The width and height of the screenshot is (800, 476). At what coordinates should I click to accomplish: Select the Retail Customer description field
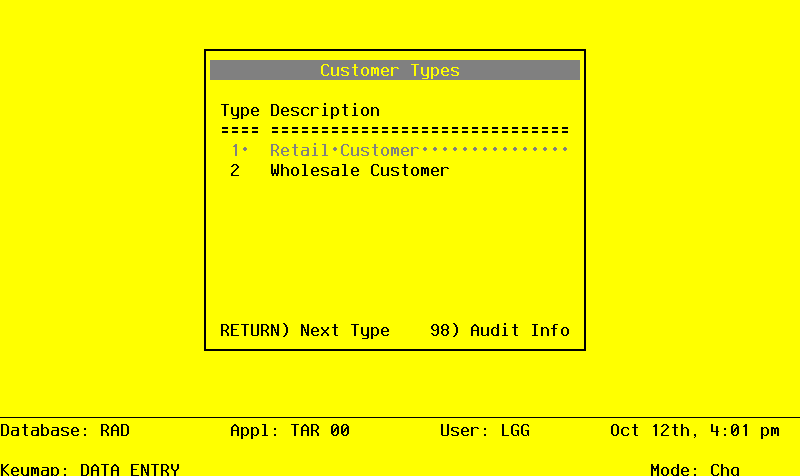(x=419, y=151)
